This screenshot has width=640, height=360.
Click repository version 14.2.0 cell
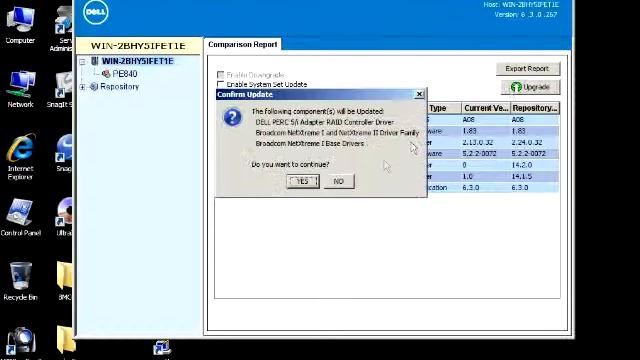[535, 165]
